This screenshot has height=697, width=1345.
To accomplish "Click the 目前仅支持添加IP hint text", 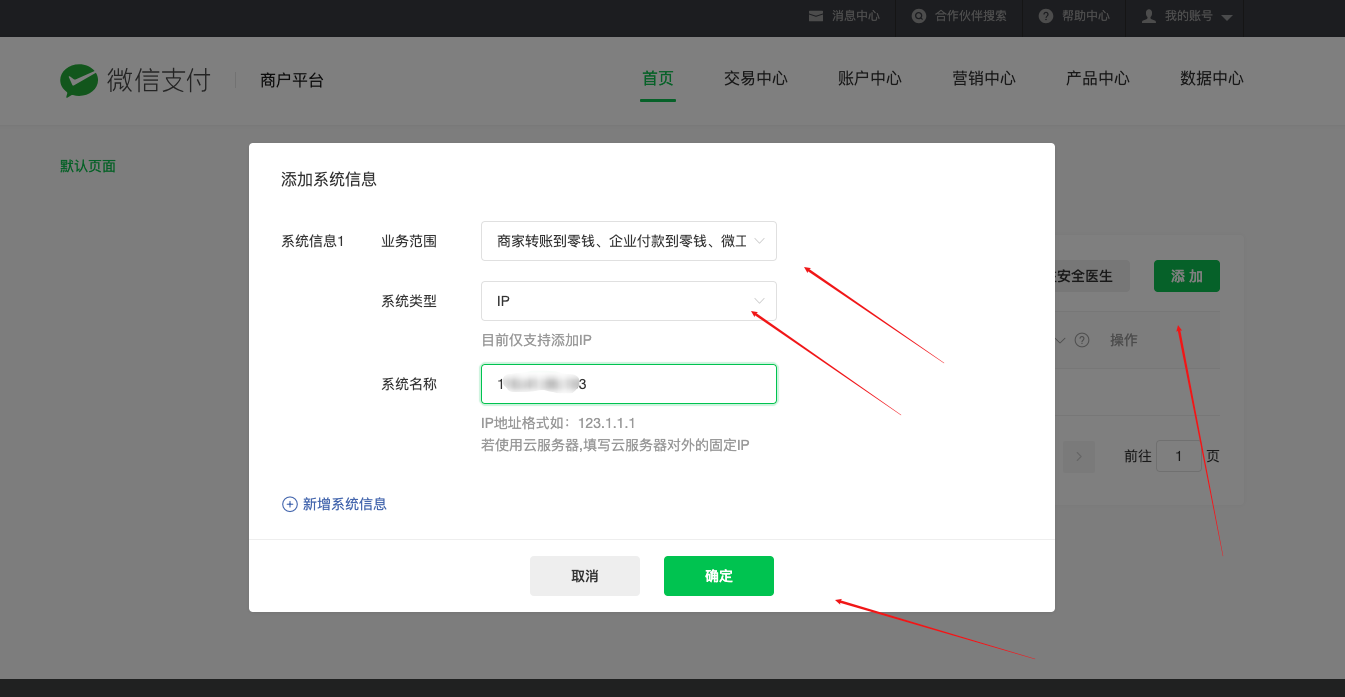I will 537,340.
